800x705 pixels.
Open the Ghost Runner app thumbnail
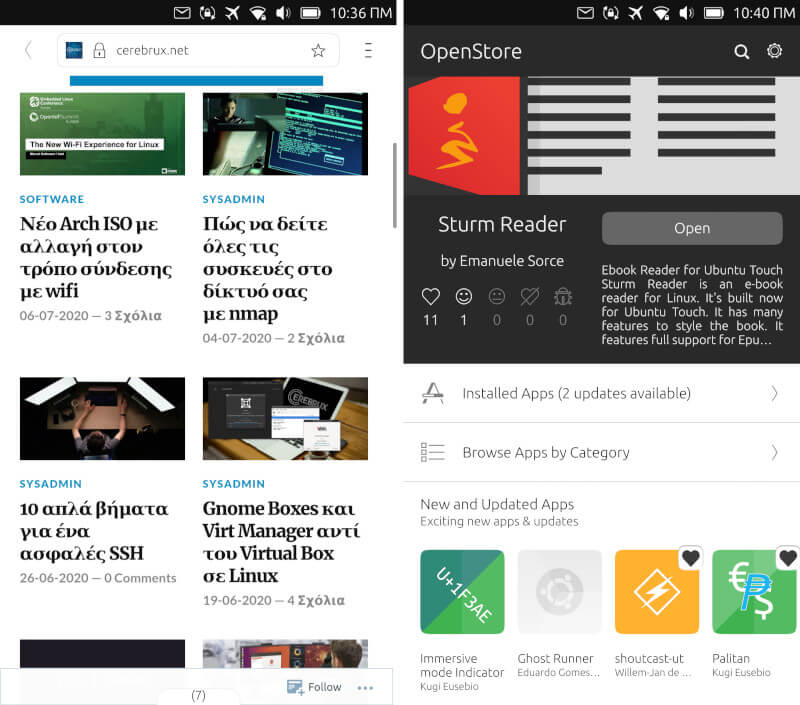coord(559,591)
